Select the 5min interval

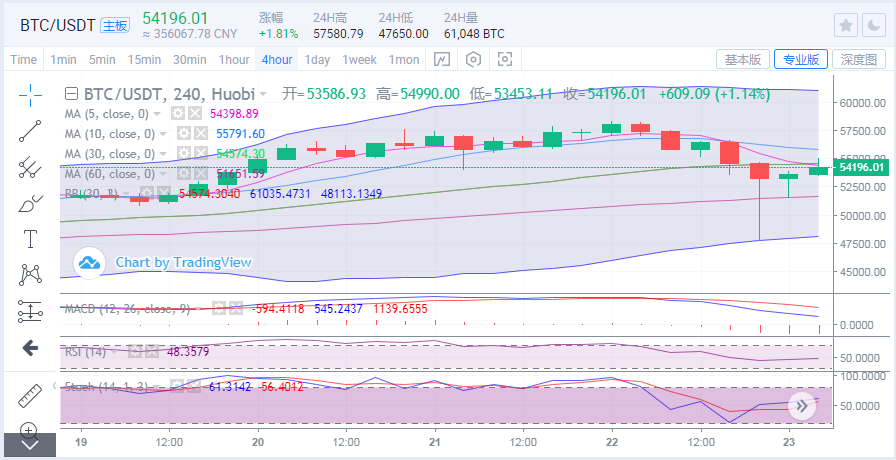102,59
